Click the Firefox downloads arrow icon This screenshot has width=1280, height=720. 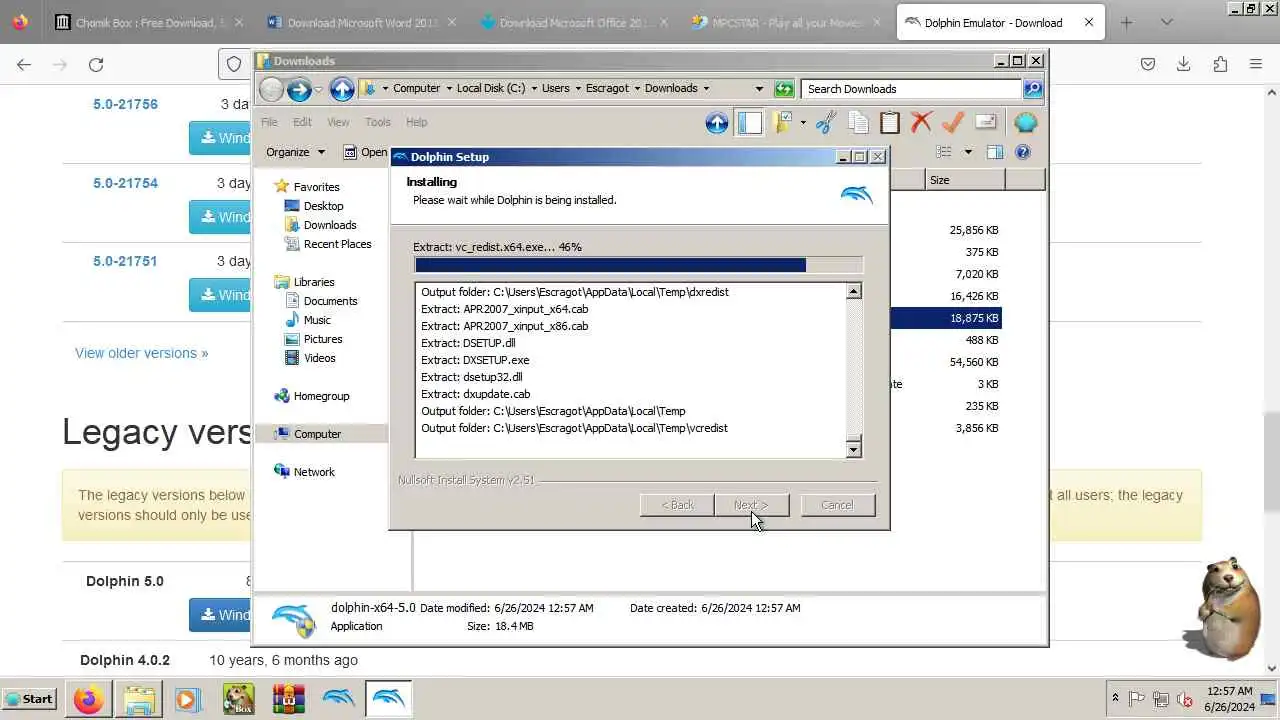[x=1183, y=64]
